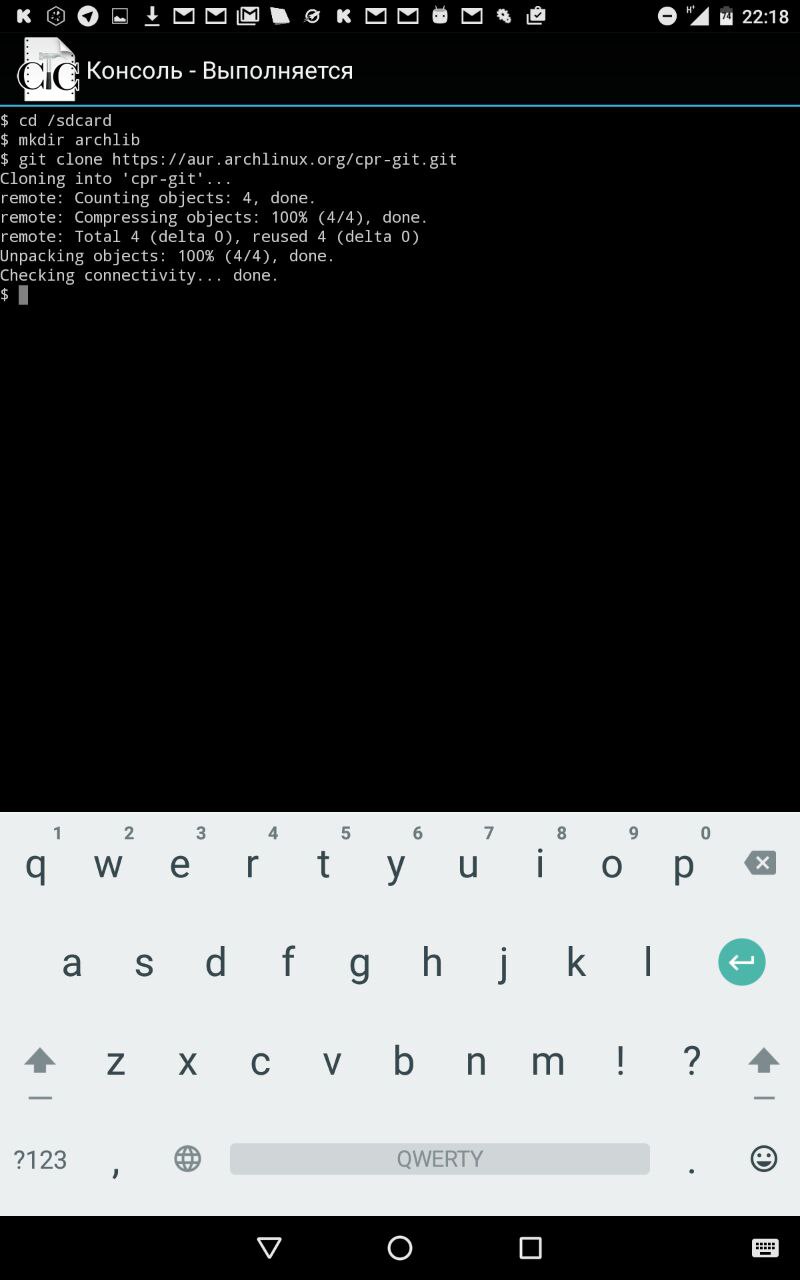Open the language switcher globe key

[187, 1158]
